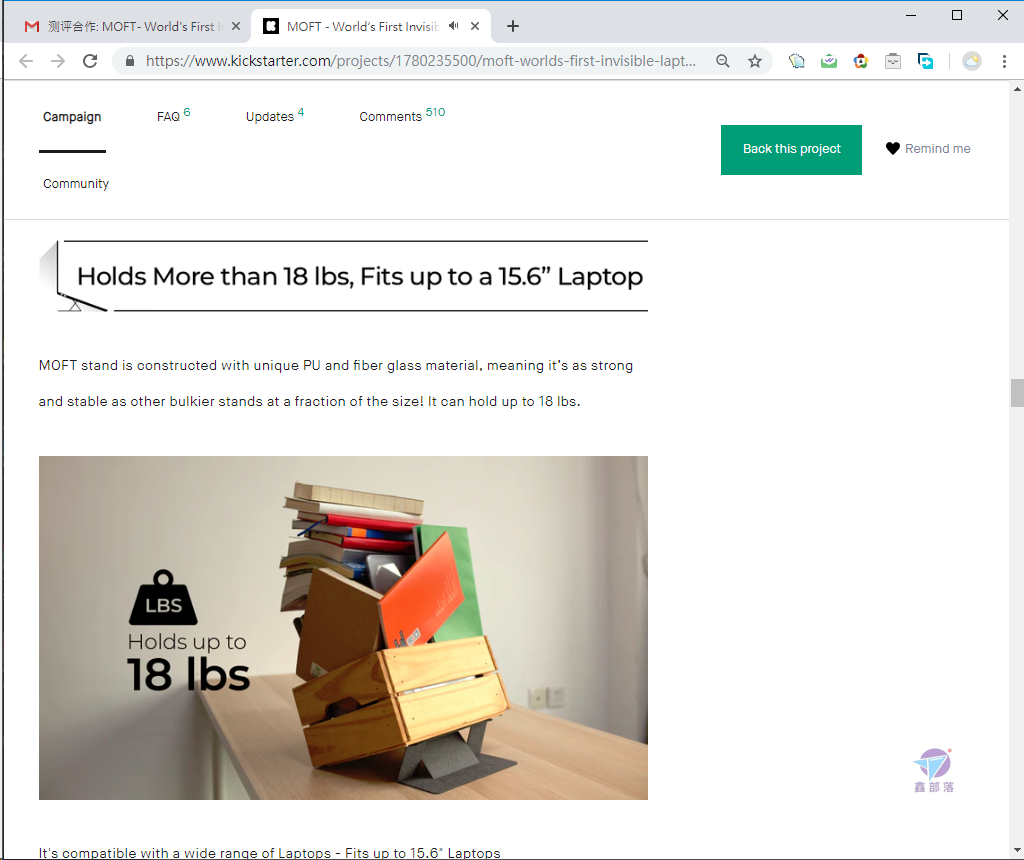Click the vertical scrollbar thumb
Viewport: 1024px width, 860px height.
click(1017, 392)
